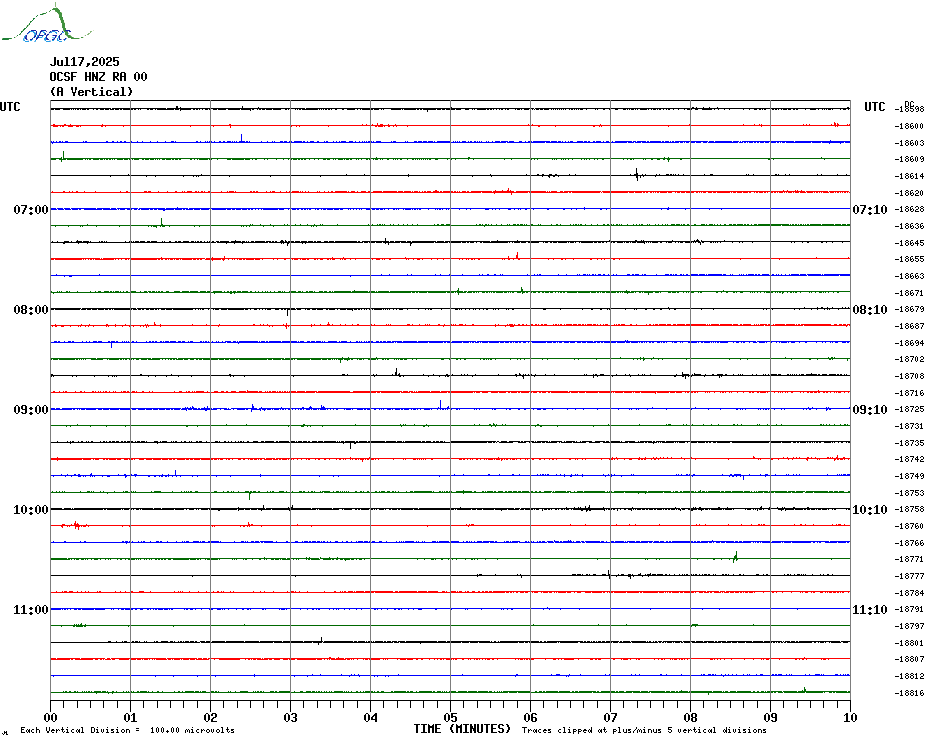Screen dimensions: 930x744
Task: Select the DC offset value -18771
Action: 909,559
